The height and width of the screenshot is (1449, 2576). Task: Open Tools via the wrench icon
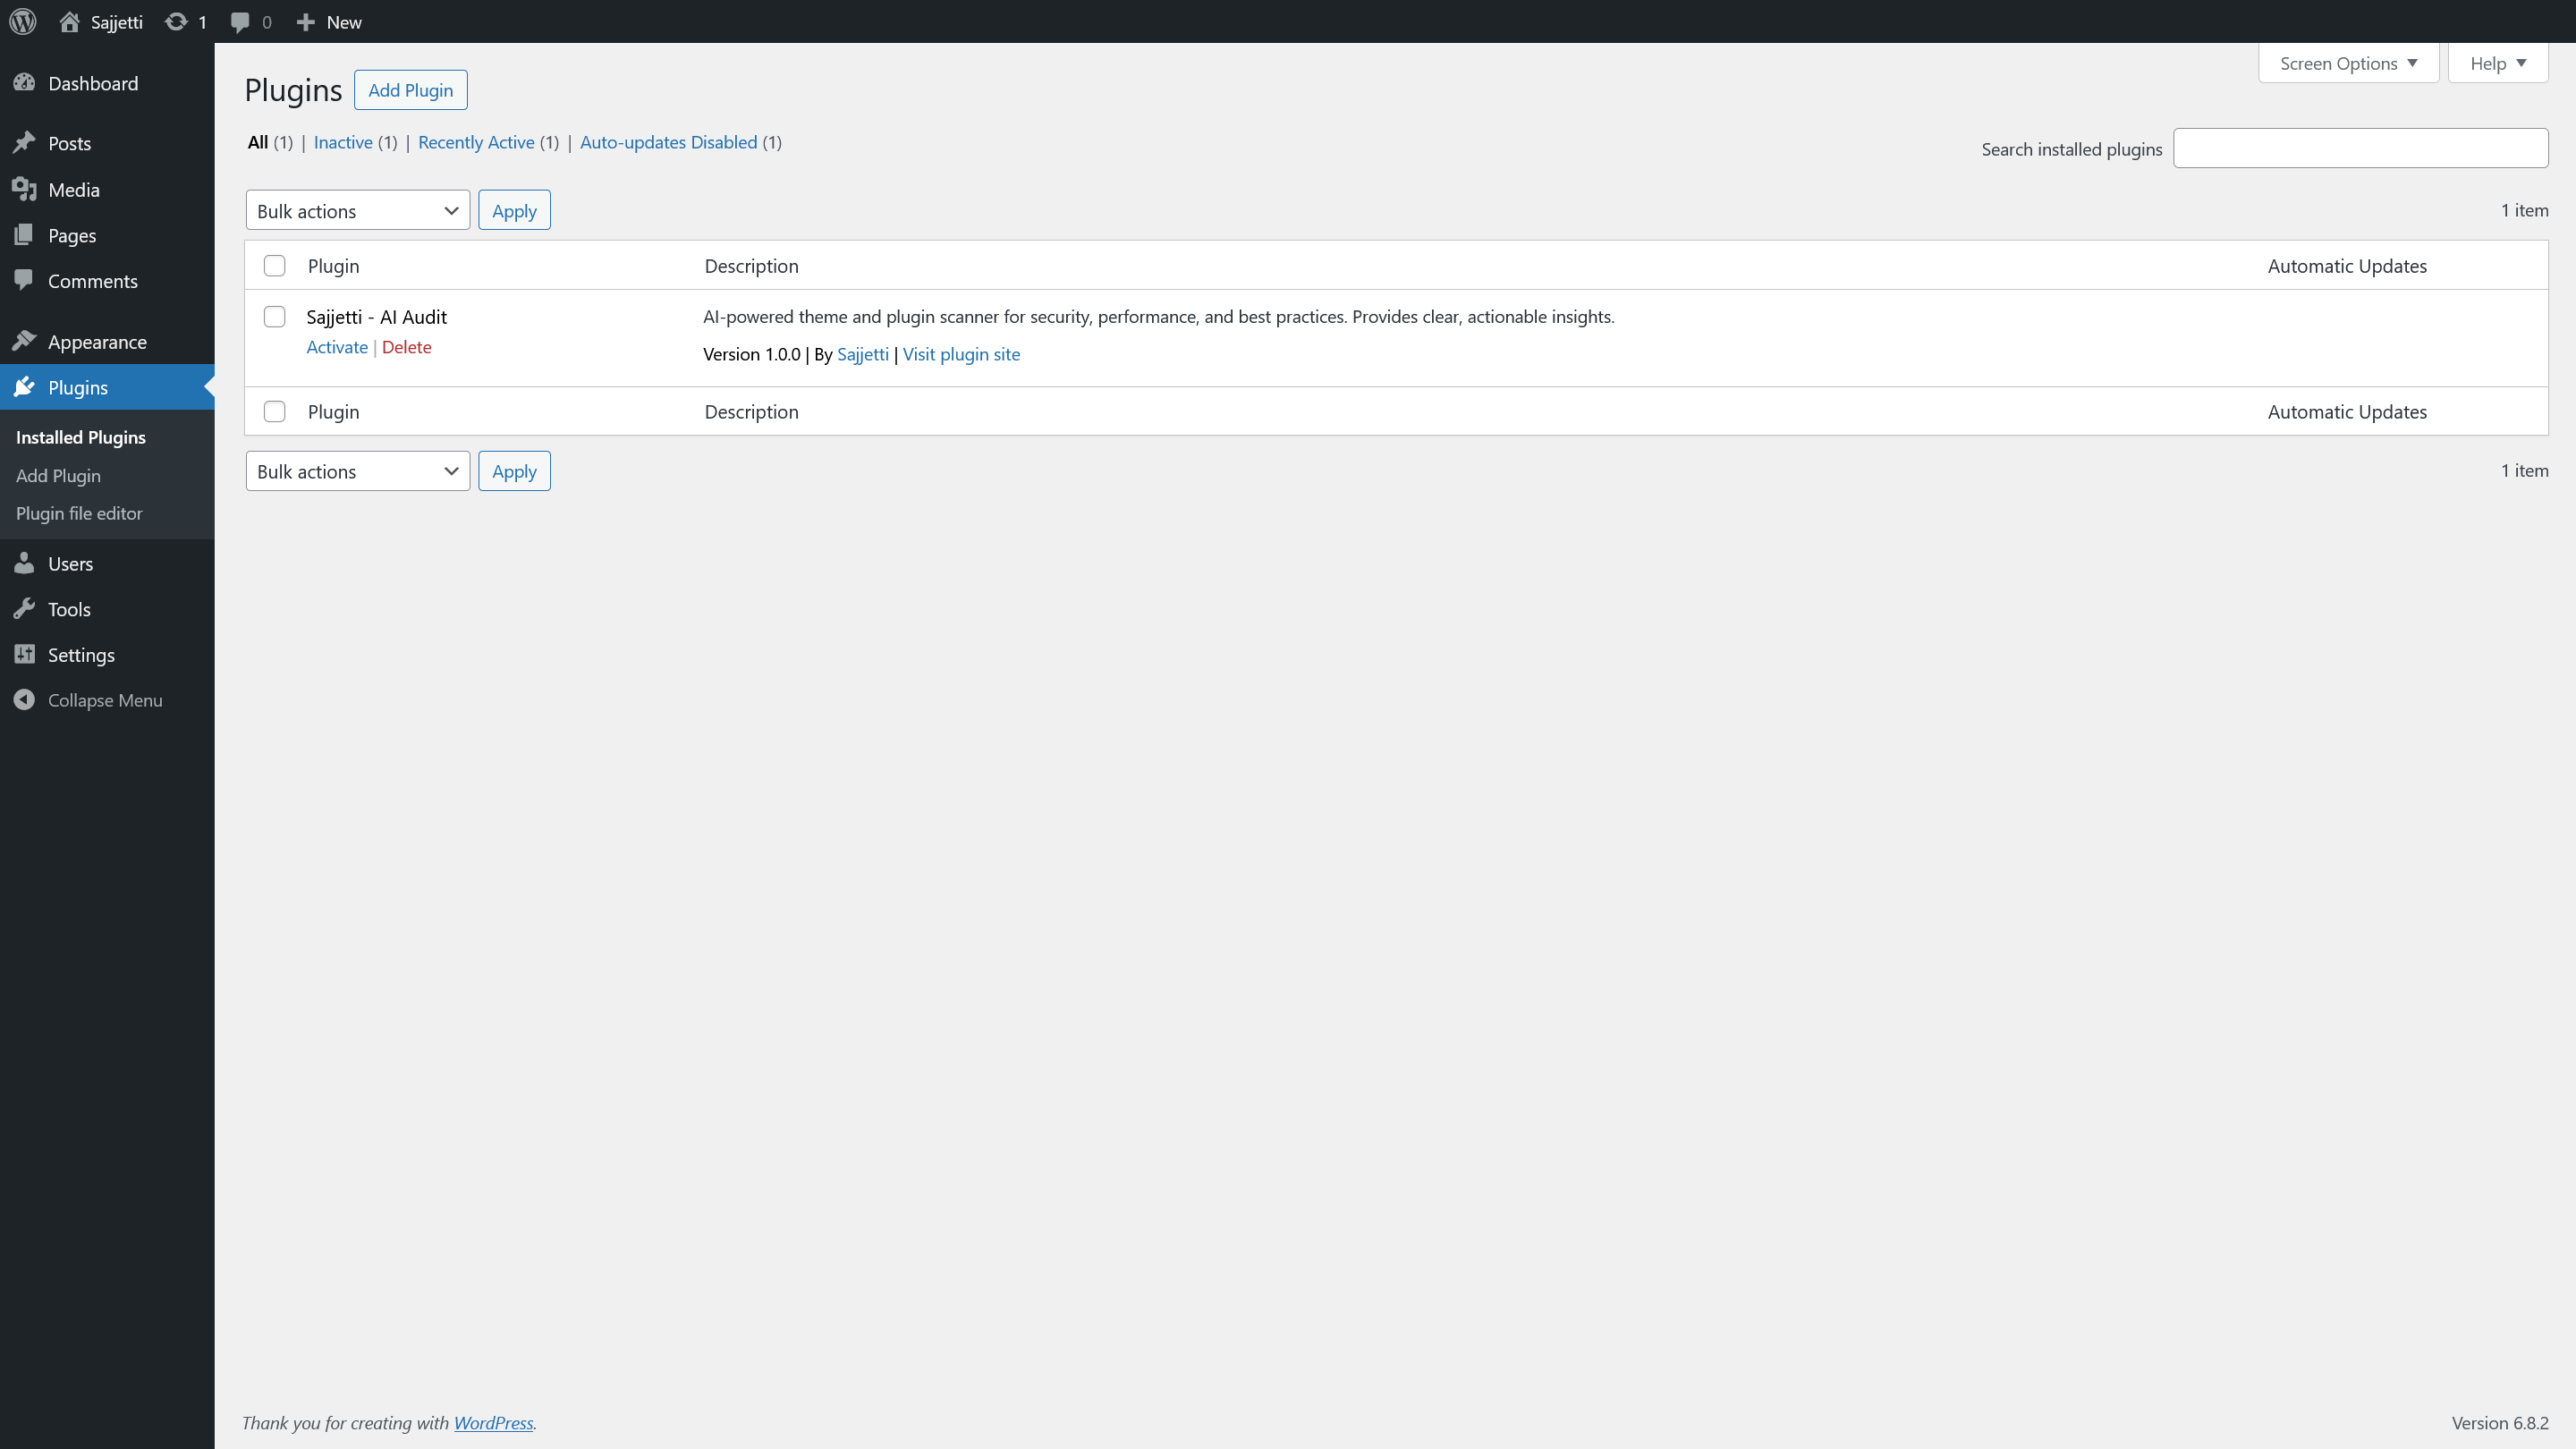25,609
